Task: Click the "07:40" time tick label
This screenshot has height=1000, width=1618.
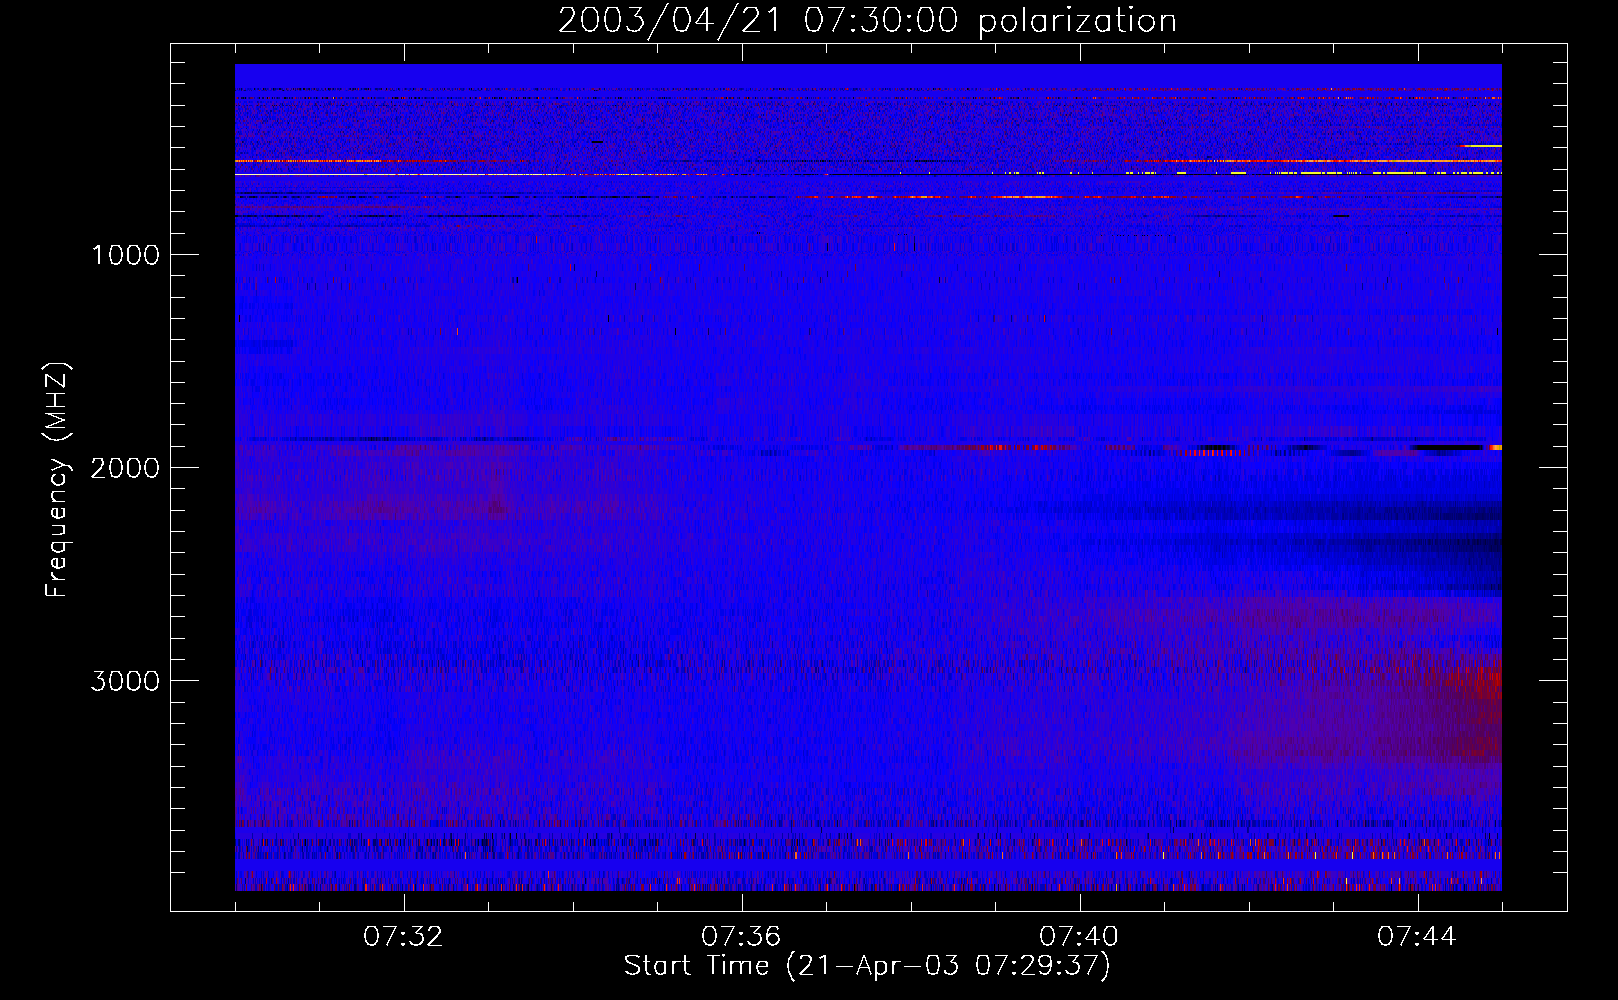Action: (x=1079, y=937)
